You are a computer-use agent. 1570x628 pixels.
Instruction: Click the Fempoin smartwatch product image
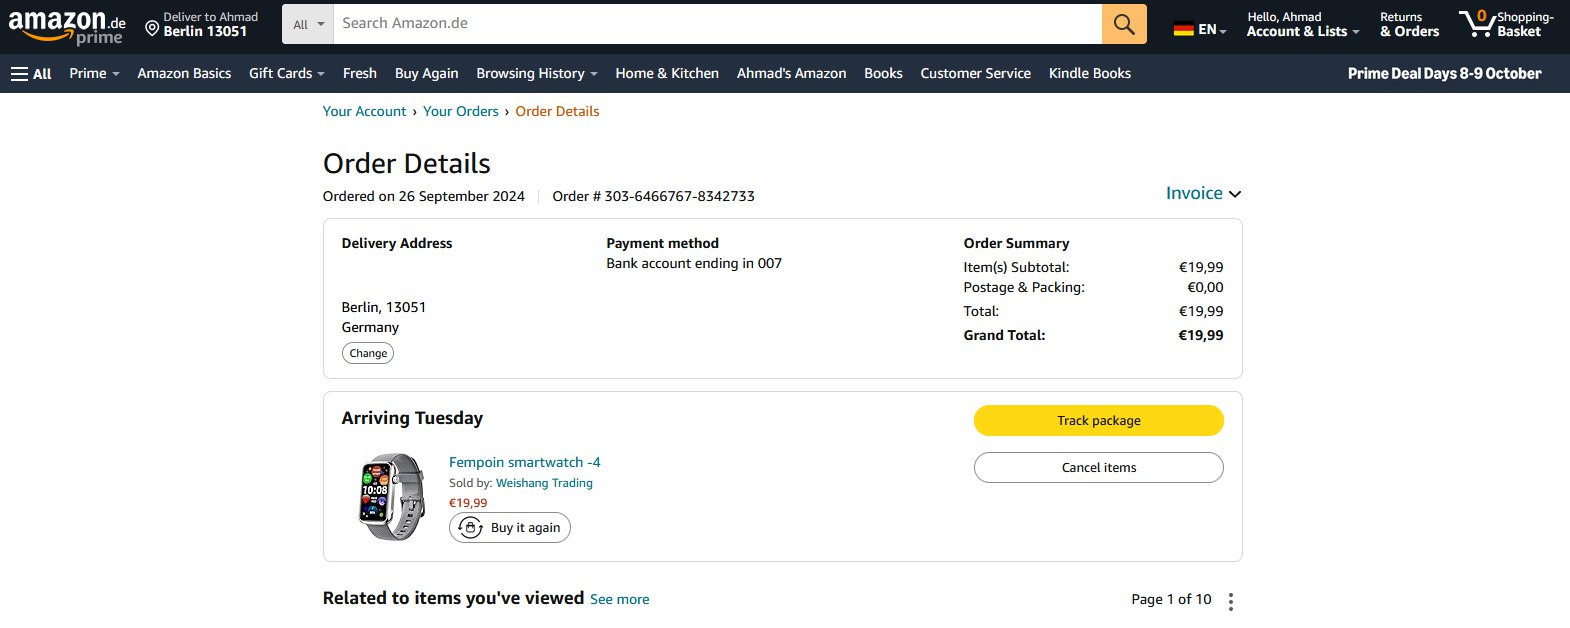coord(392,497)
